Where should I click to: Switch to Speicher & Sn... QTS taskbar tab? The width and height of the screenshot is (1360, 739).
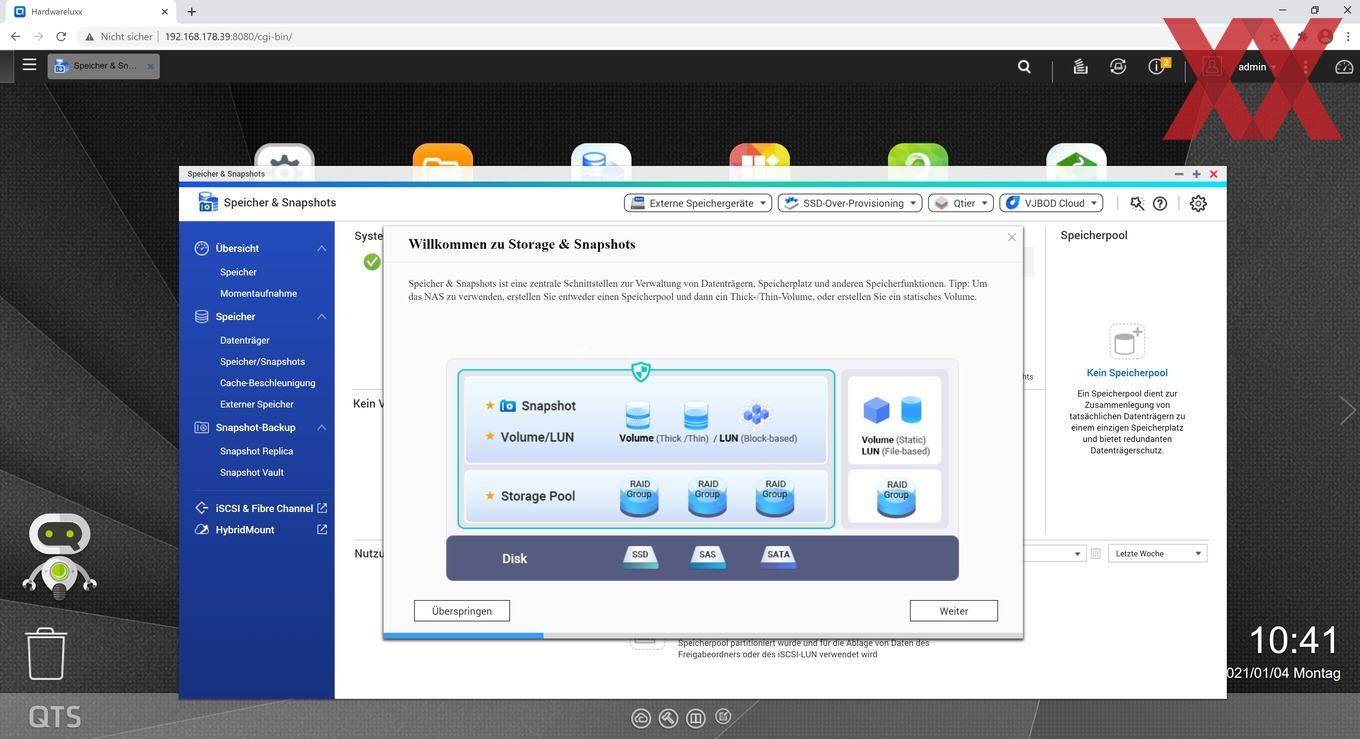[x=103, y=66]
